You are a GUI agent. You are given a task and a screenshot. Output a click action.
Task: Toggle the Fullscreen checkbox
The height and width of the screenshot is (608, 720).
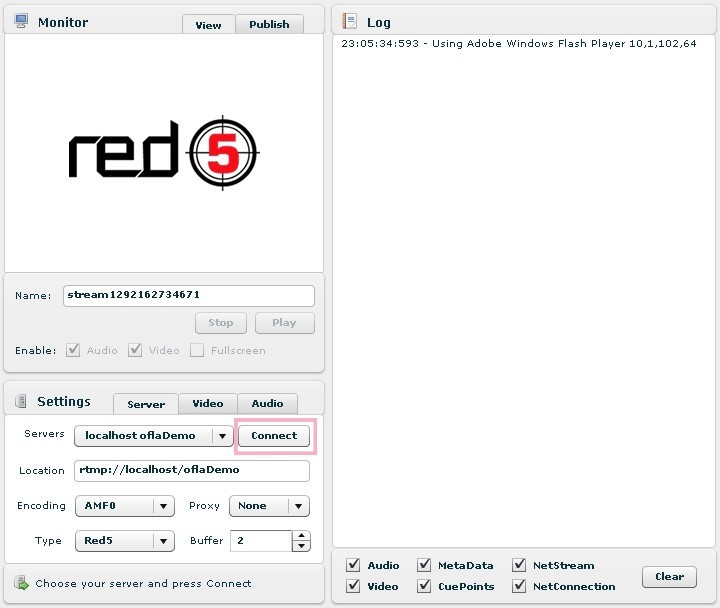(197, 350)
